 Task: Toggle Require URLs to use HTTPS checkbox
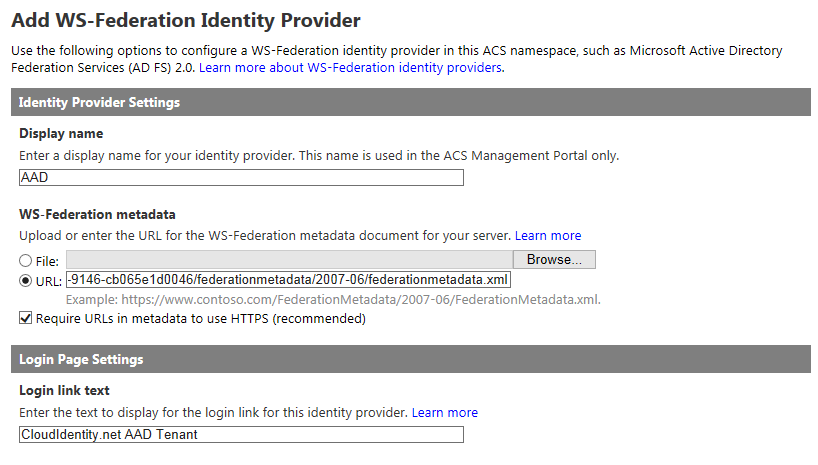(26, 318)
